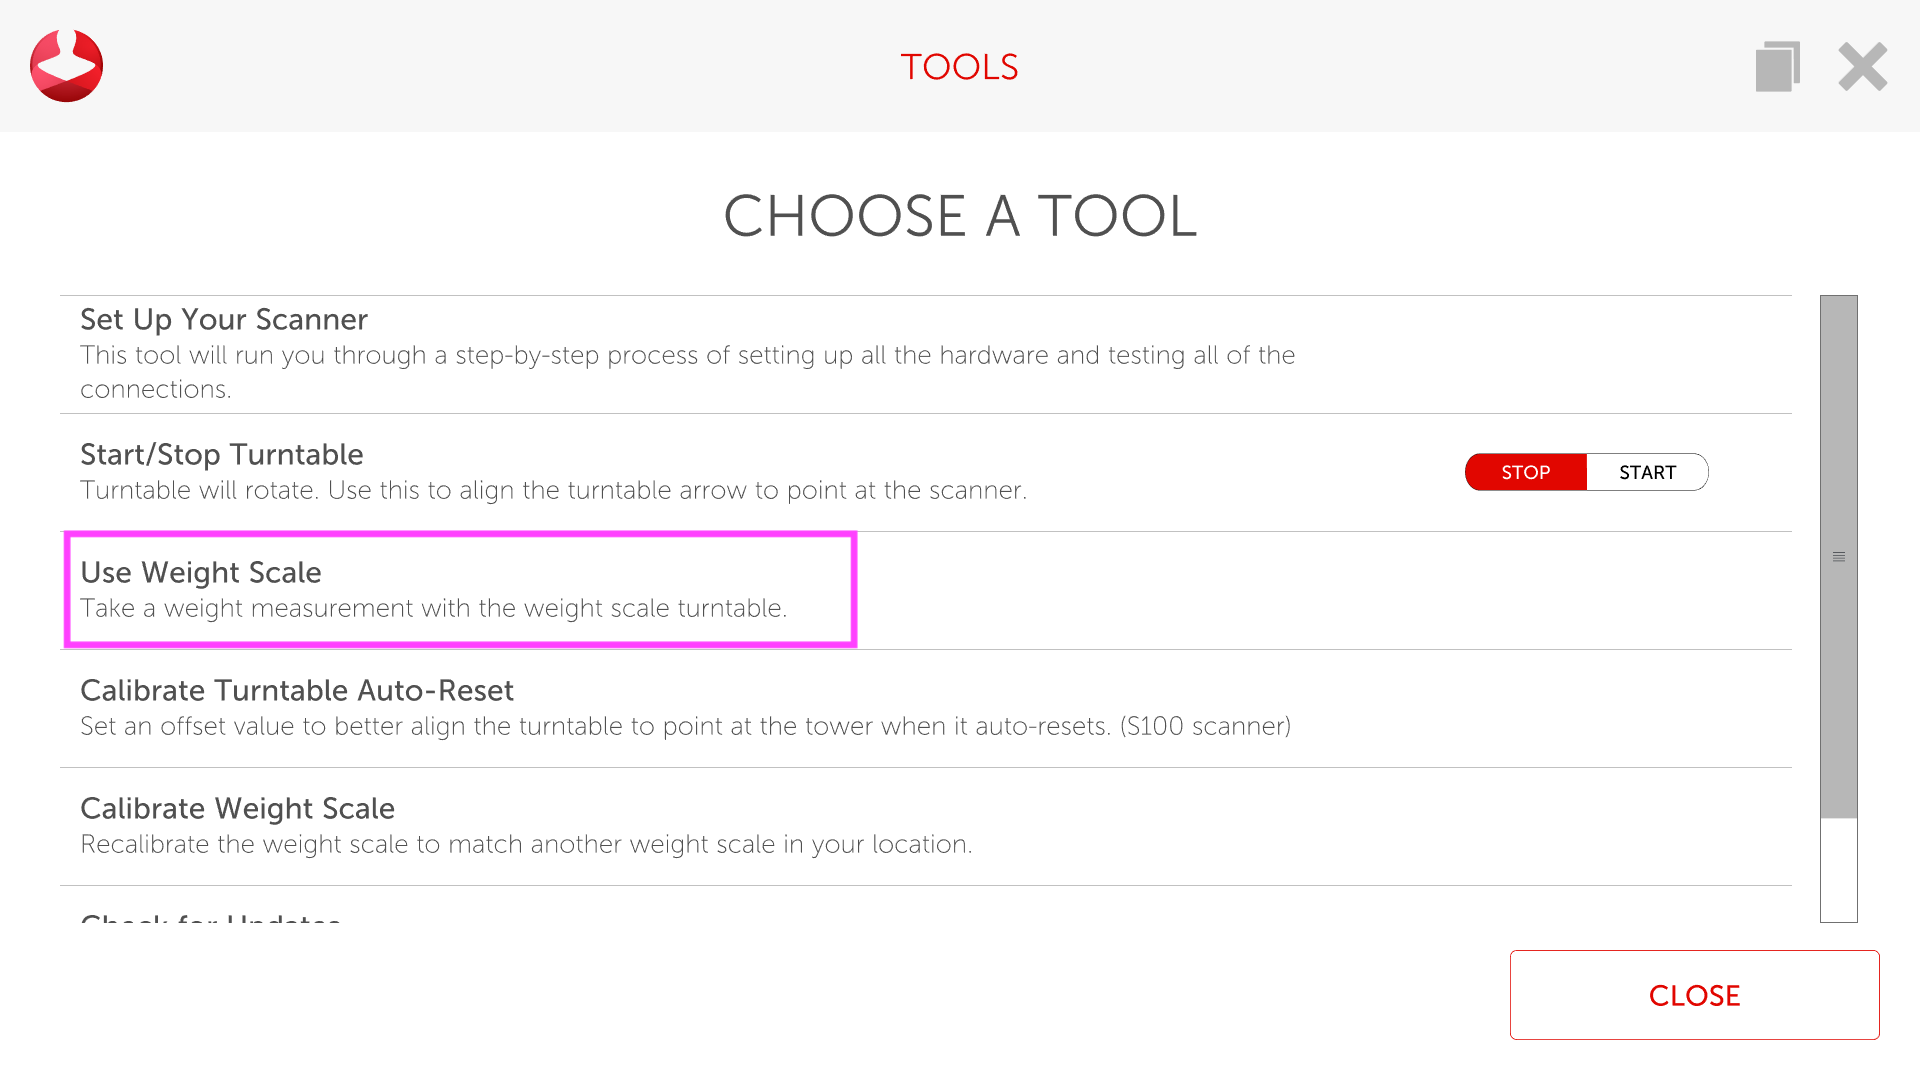Open the Set Up Your Scanner tool
The image size is (1920, 1080).
[x=224, y=319]
